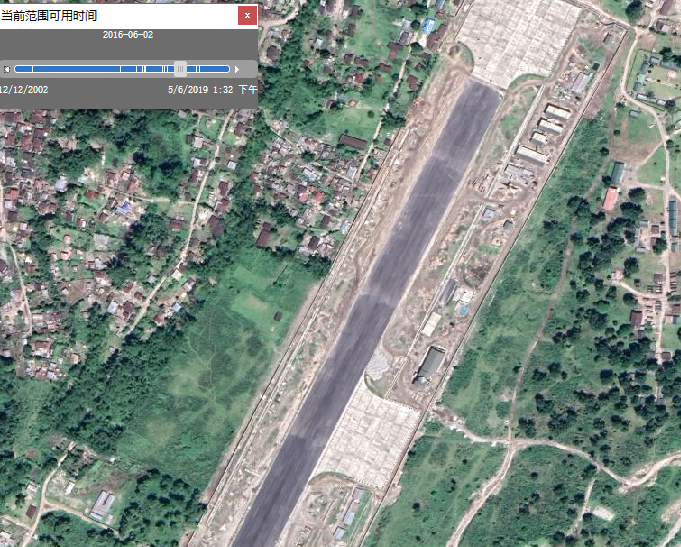
Task: Step to the next imagery date arrow
Action: coord(237,69)
